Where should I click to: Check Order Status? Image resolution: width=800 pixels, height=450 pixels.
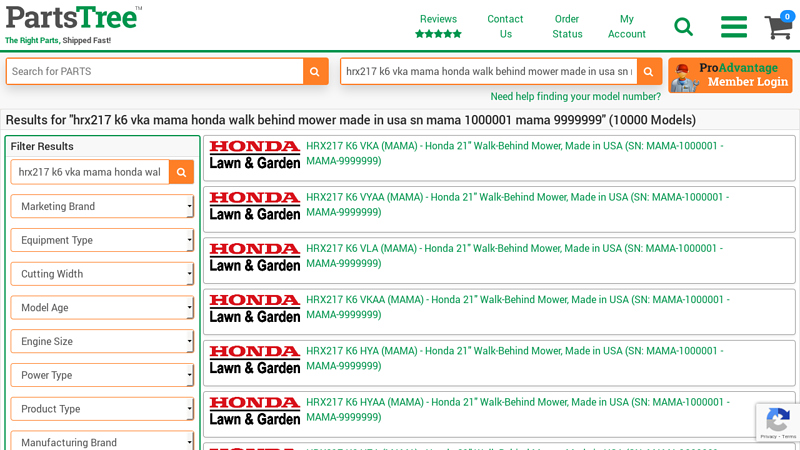coord(567,27)
